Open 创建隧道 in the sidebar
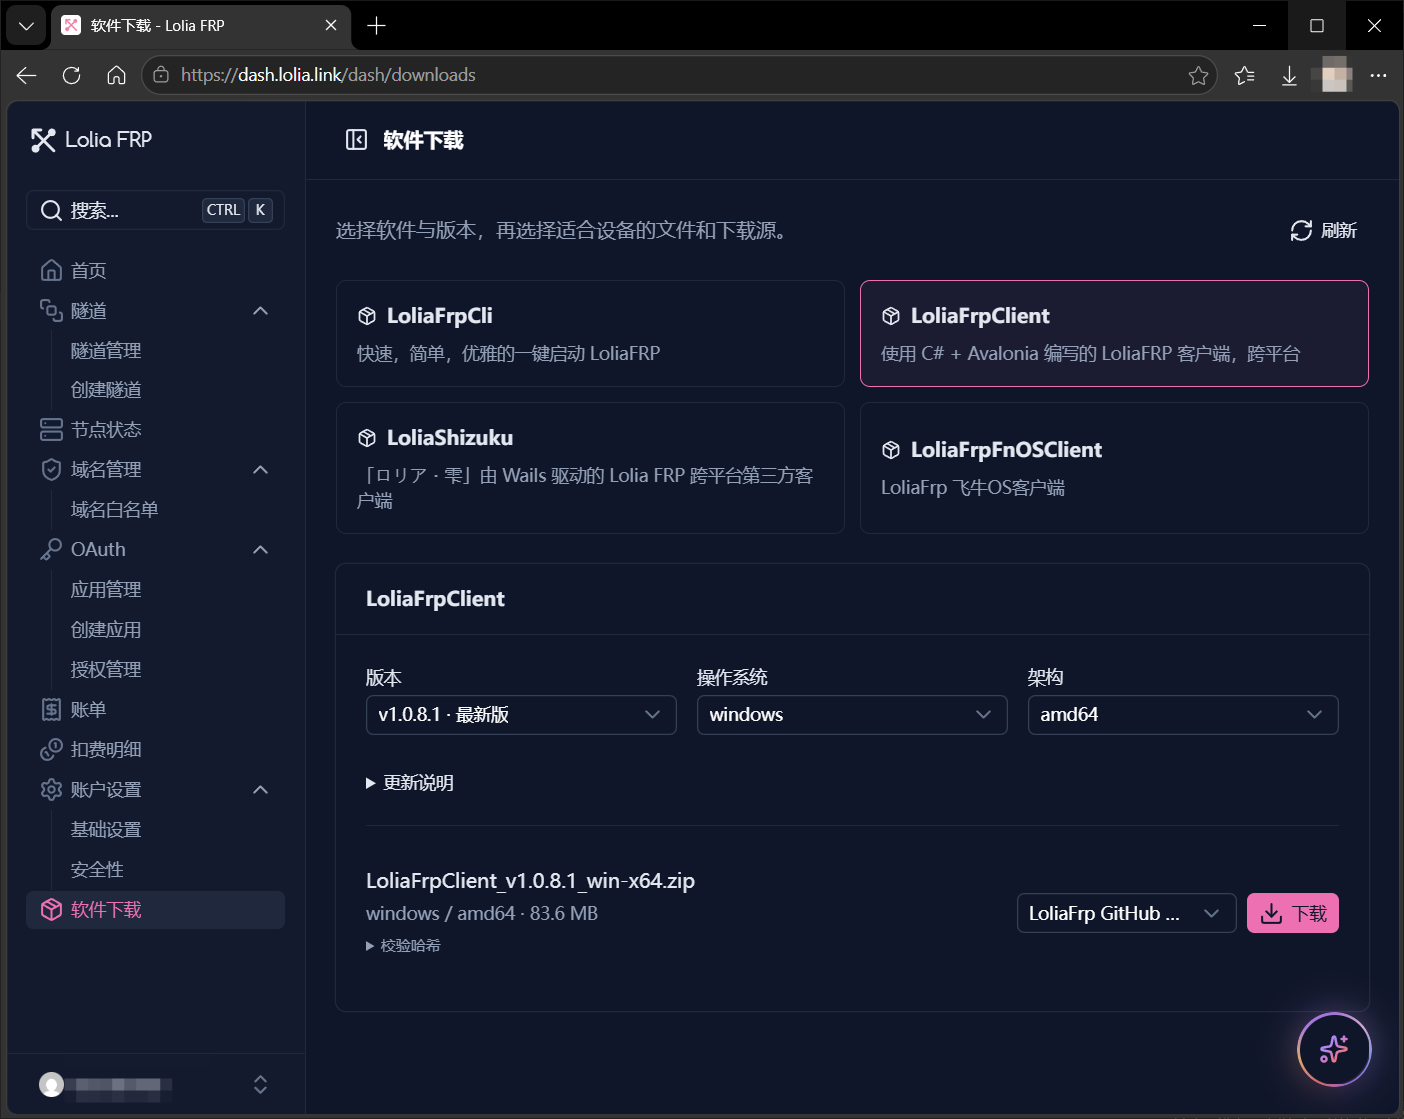 point(106,390)
